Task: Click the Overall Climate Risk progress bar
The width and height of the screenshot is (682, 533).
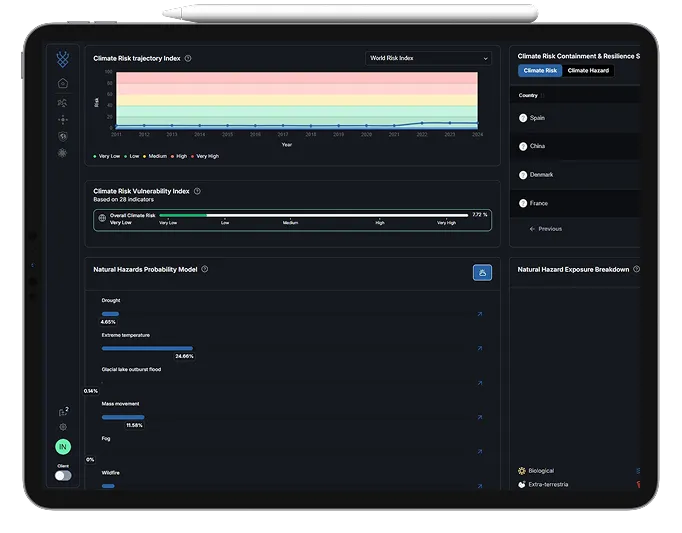Action: 314,215
